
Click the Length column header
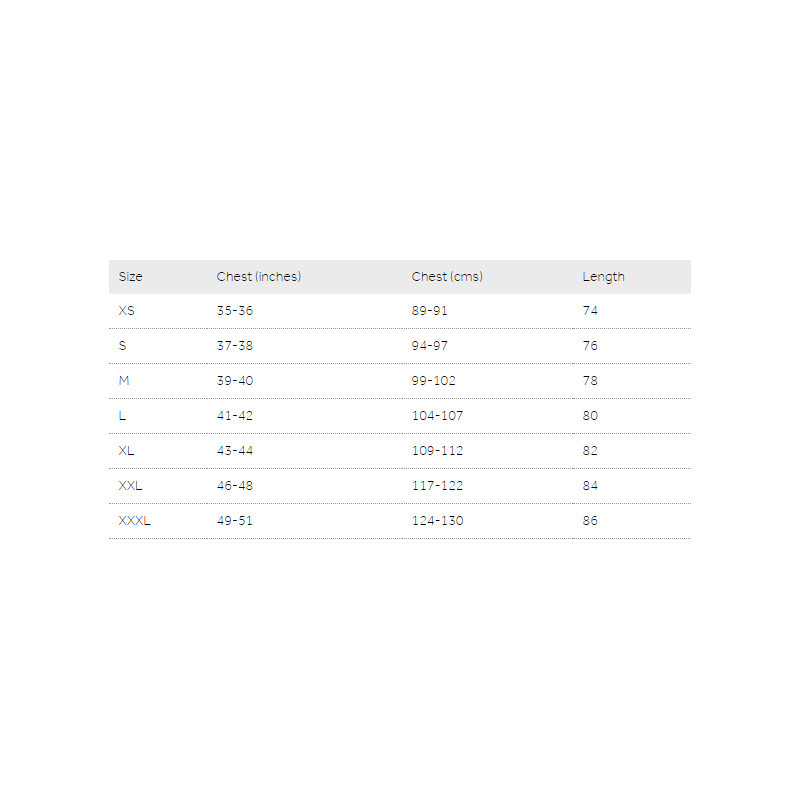604,277
